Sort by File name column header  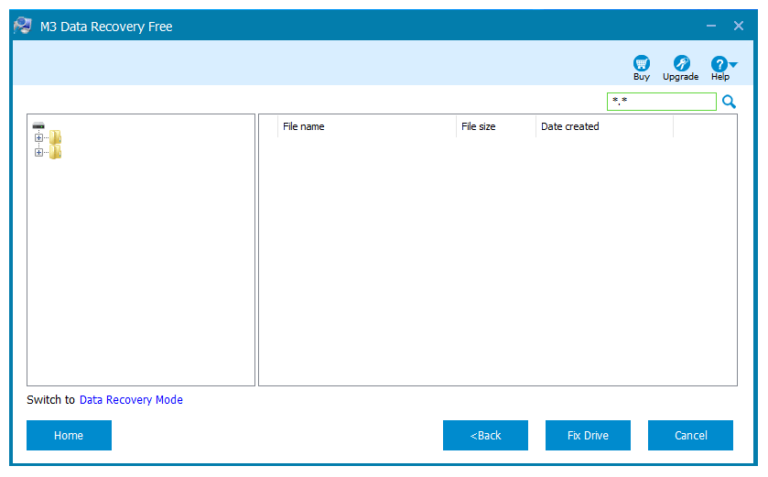[367, 126]
